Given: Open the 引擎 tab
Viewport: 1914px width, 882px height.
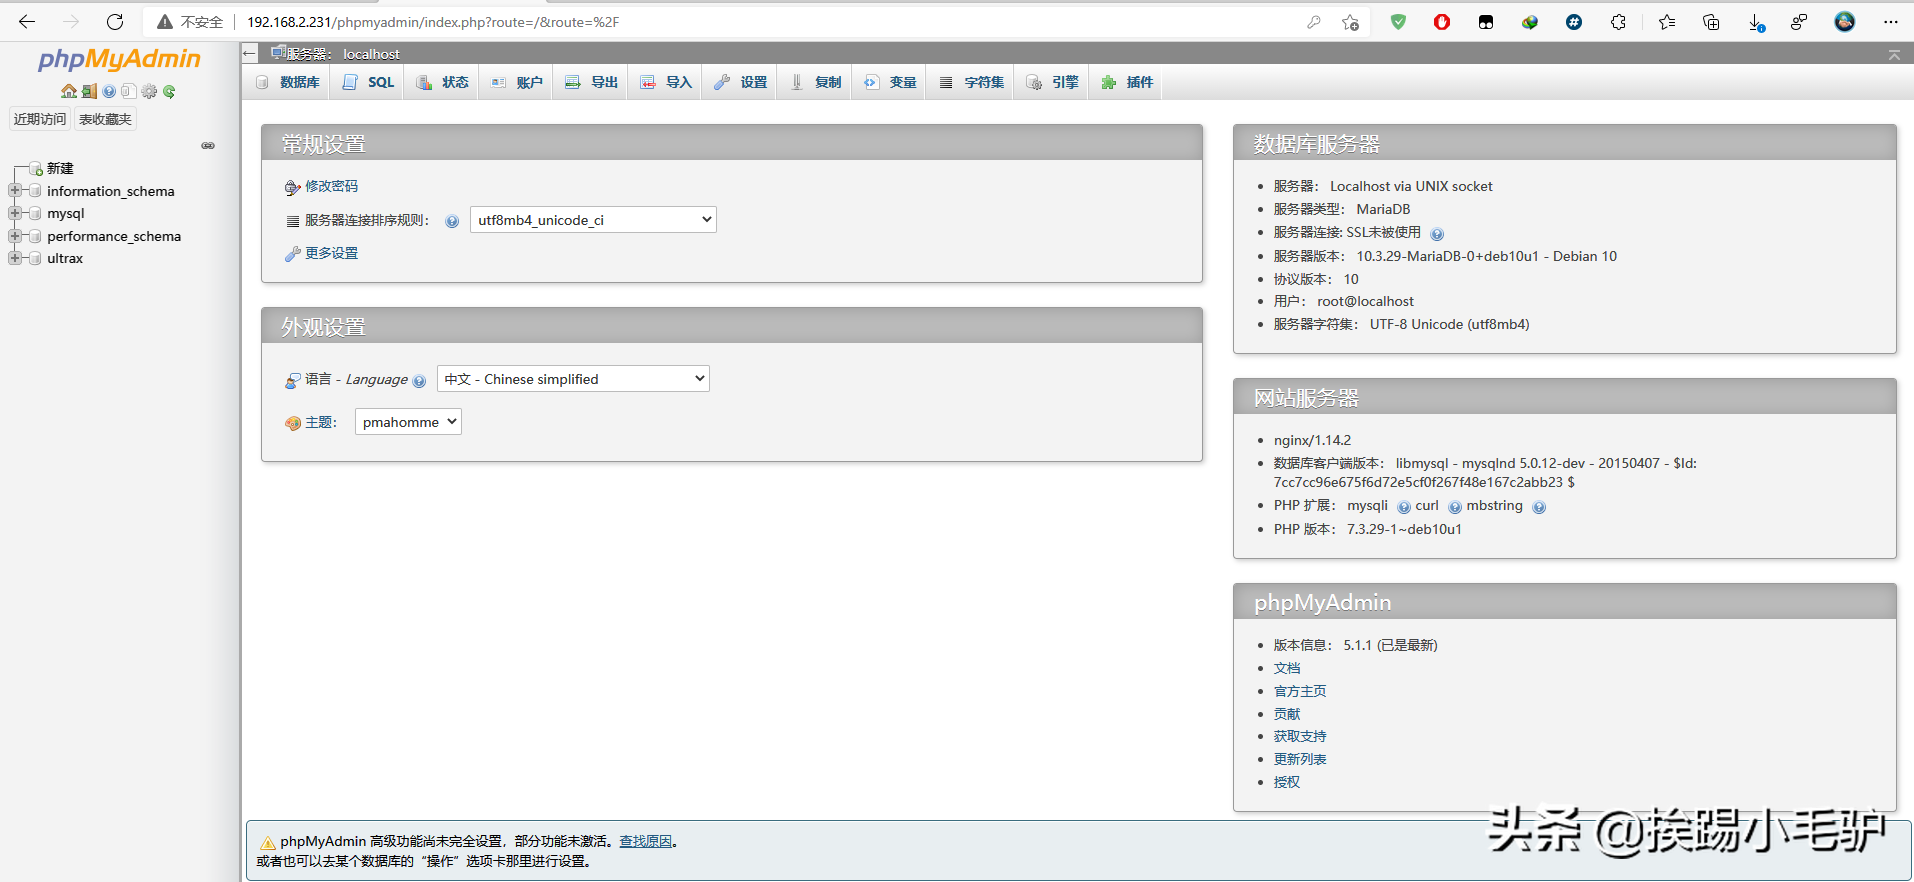Looking at the screenshot, I should point(1052,82).
